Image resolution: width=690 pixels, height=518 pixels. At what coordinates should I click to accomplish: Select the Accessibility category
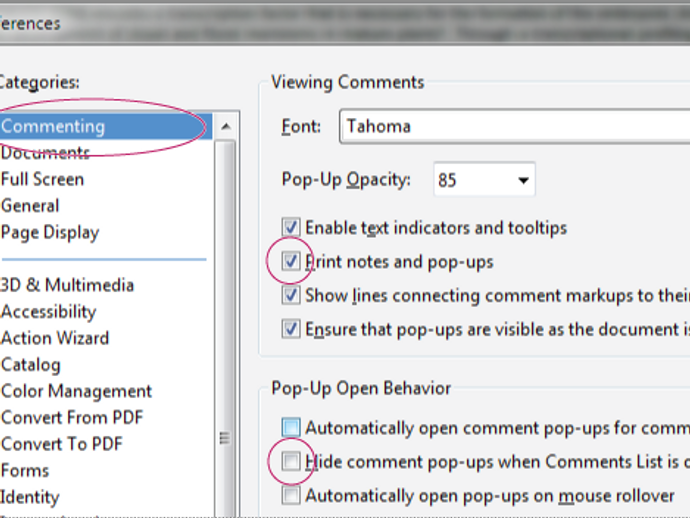click(x=48, y=312)
